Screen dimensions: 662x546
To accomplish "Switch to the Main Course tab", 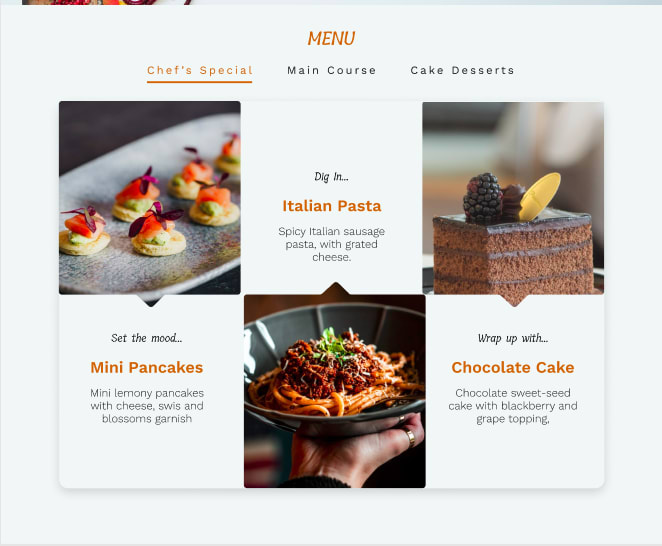I will [x=331, y=70].
